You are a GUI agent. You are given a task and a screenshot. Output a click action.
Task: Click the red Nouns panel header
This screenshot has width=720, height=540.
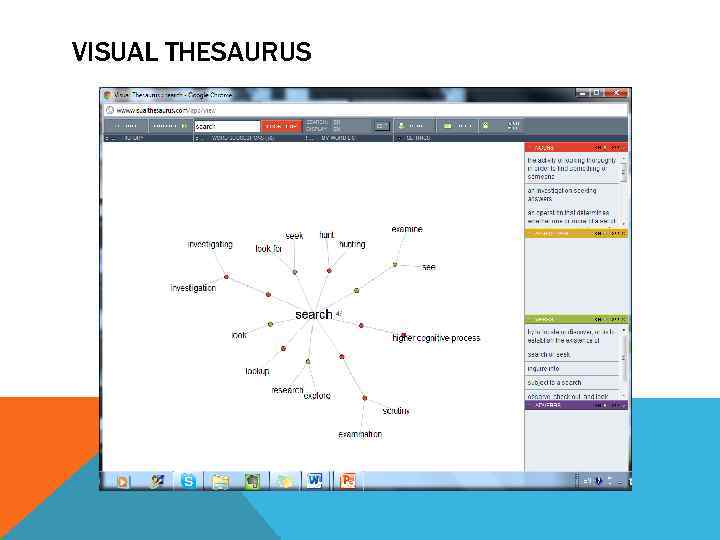[576, 147]
